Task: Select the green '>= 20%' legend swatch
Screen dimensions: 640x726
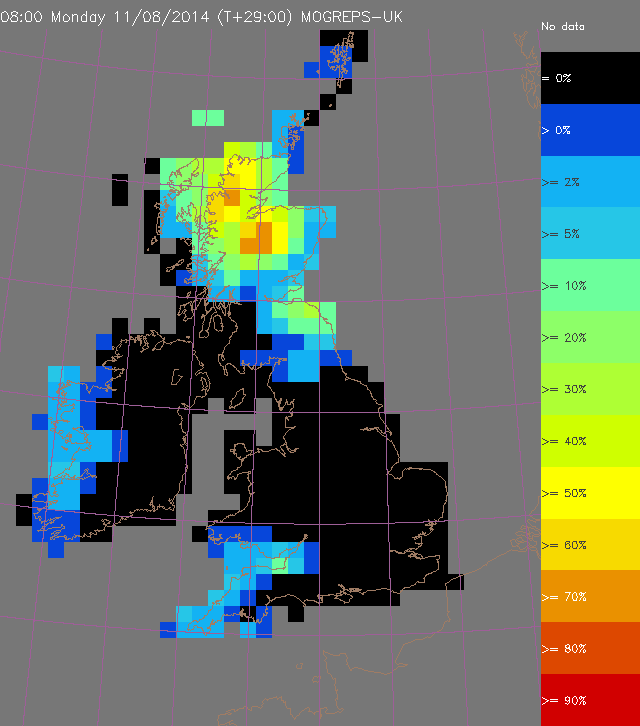Action: (x=590, y=338)
